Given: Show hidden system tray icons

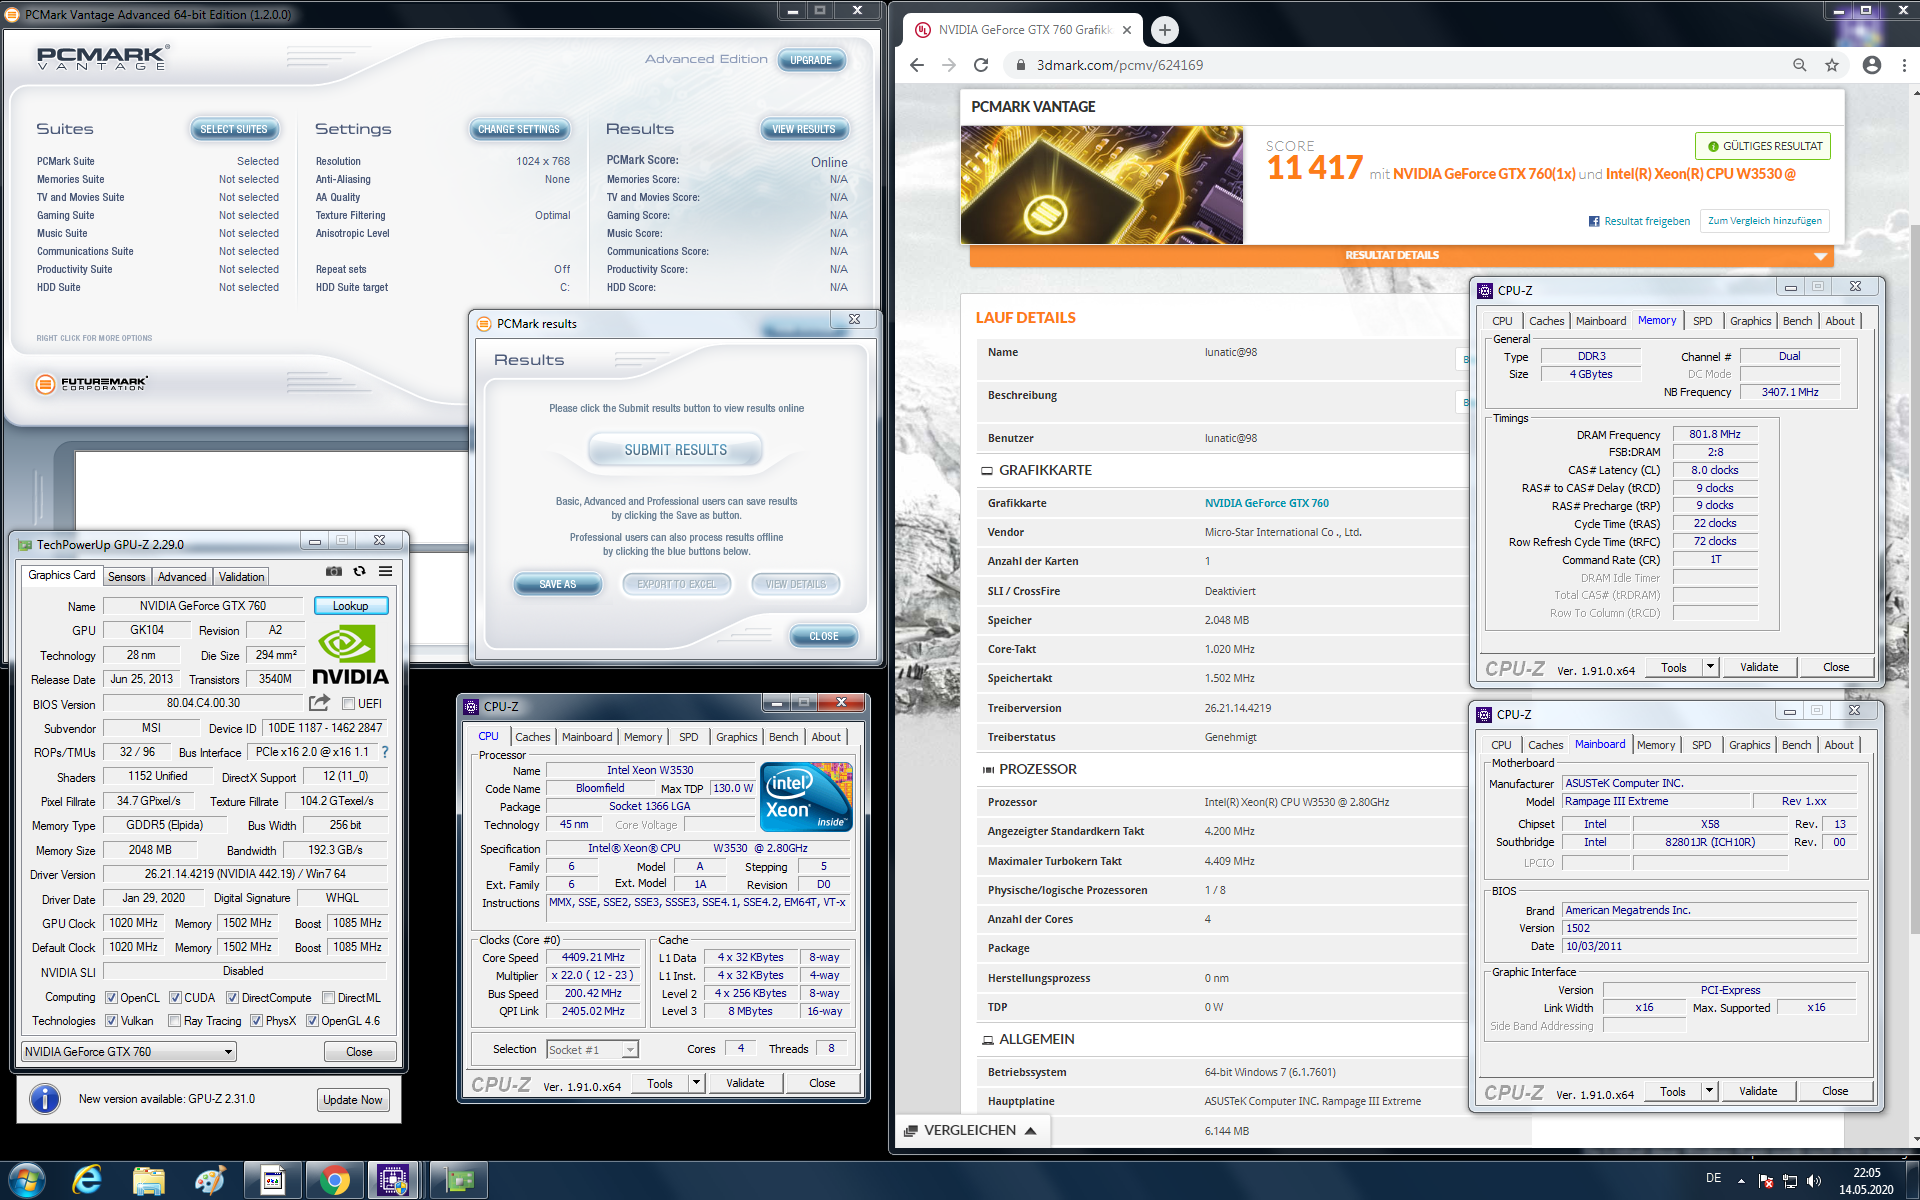Looking at the screenshot, I should 1742,1181.
